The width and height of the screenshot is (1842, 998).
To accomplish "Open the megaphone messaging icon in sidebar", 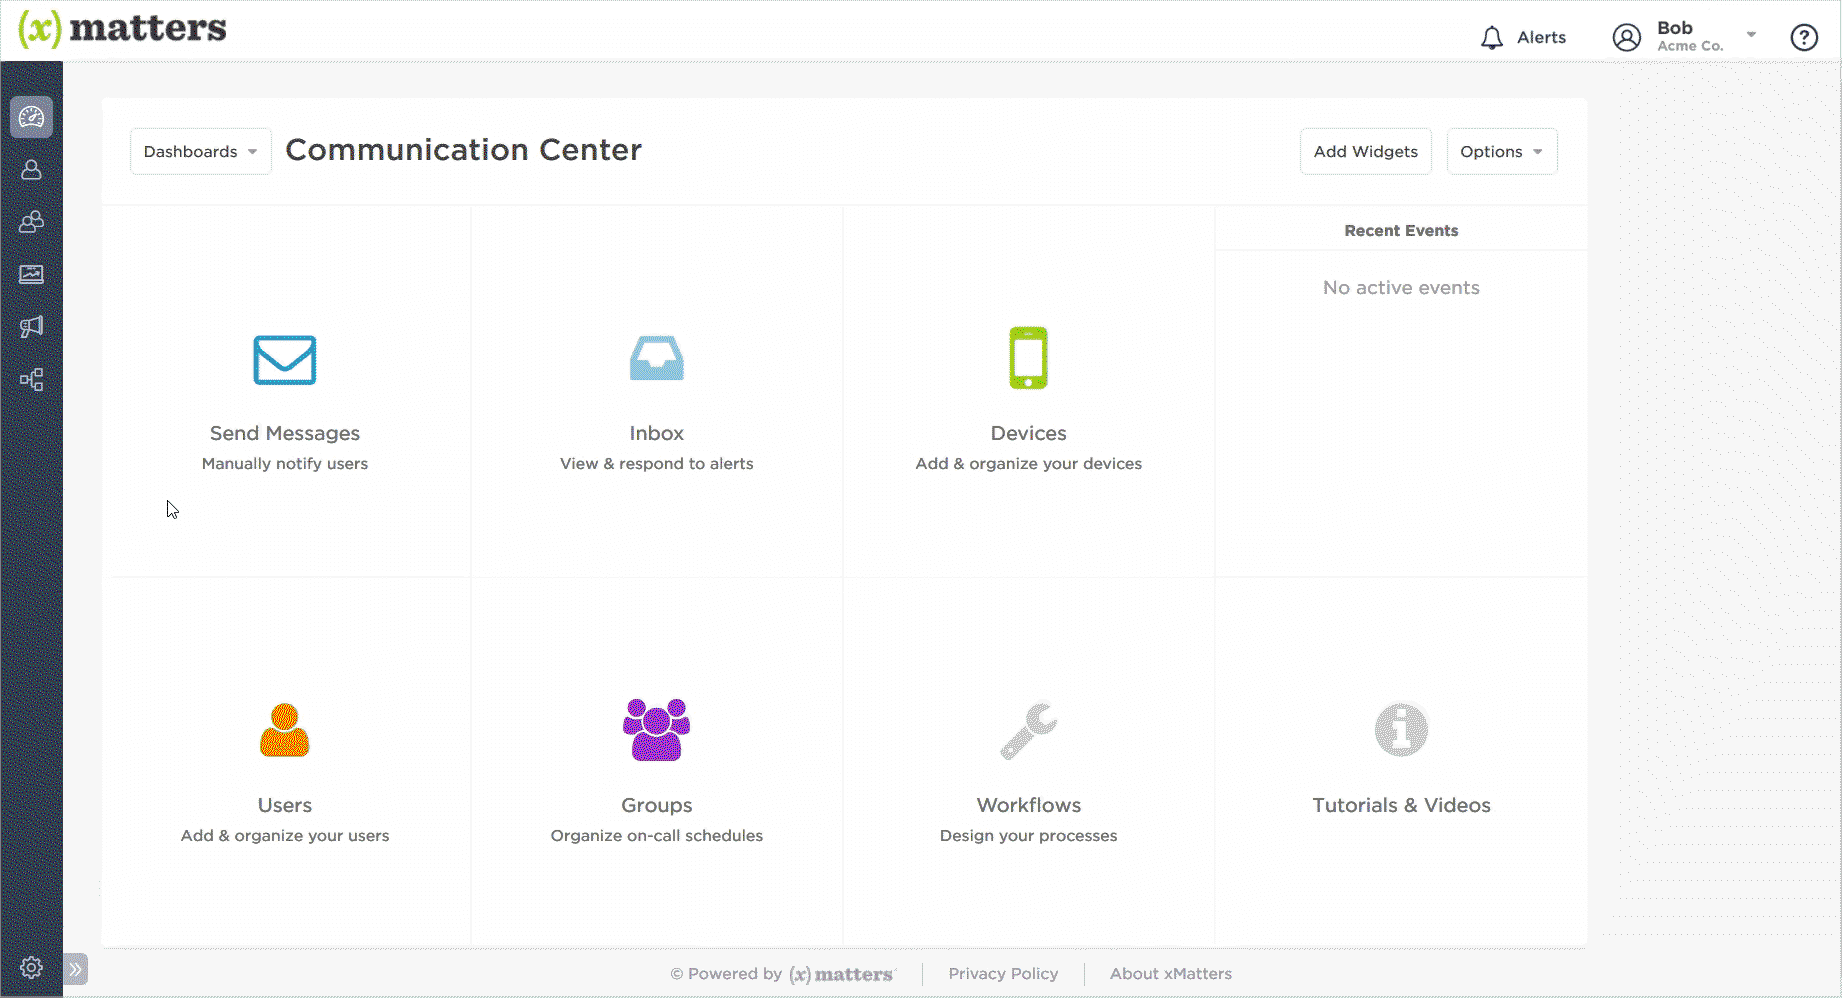I will point(31,327).
